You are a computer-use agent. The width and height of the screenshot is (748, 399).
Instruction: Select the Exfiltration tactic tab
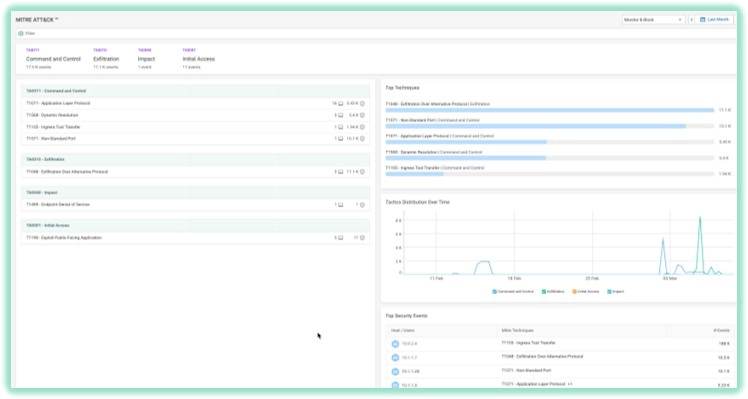(x=106, y=59)
